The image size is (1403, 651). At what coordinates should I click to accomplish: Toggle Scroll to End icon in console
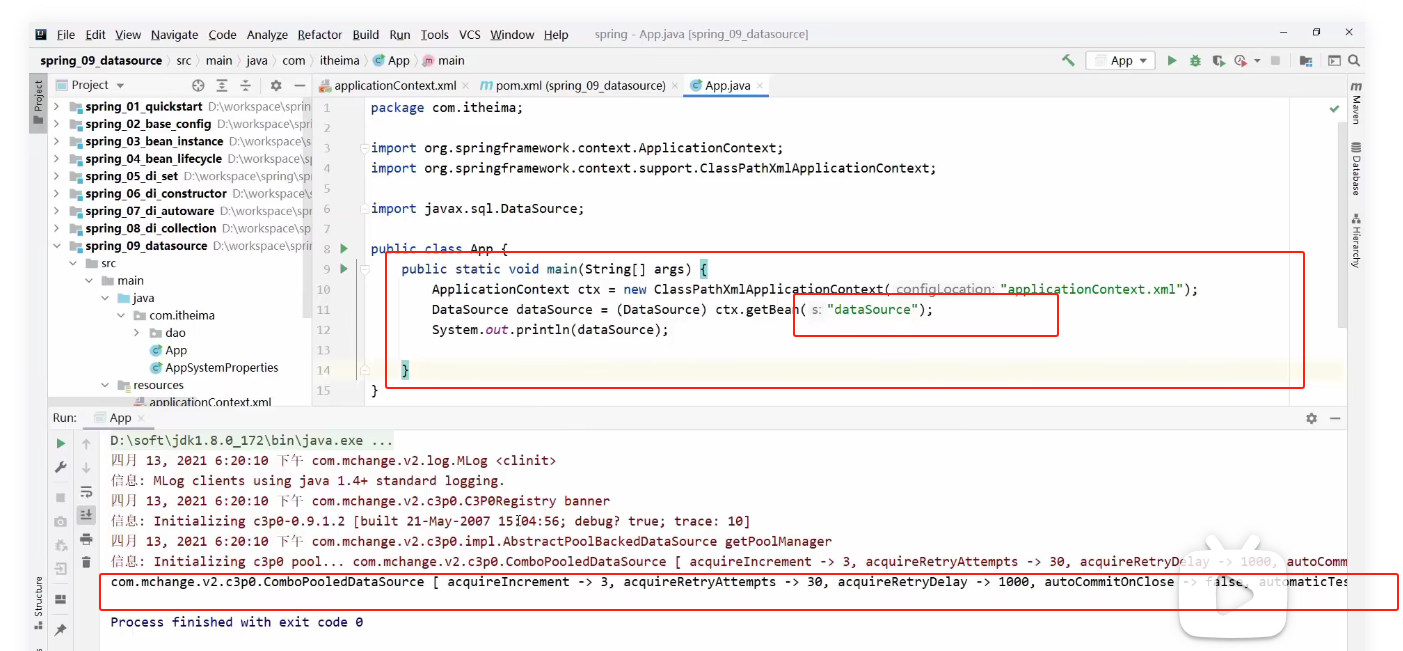pyautogui.click(x=87, y=514)
